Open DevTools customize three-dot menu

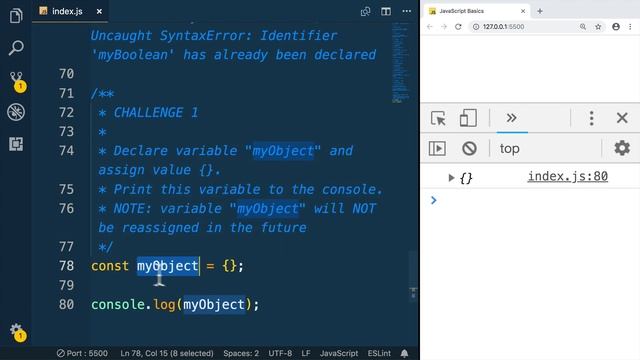[591, 118]
